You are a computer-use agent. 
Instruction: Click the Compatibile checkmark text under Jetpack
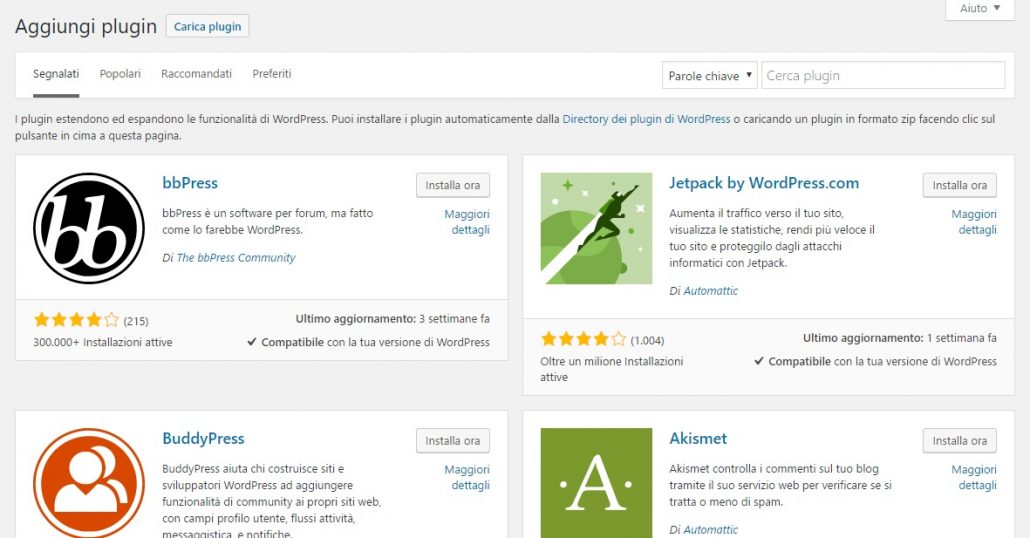pyautogui.click(x=876, y=361)
